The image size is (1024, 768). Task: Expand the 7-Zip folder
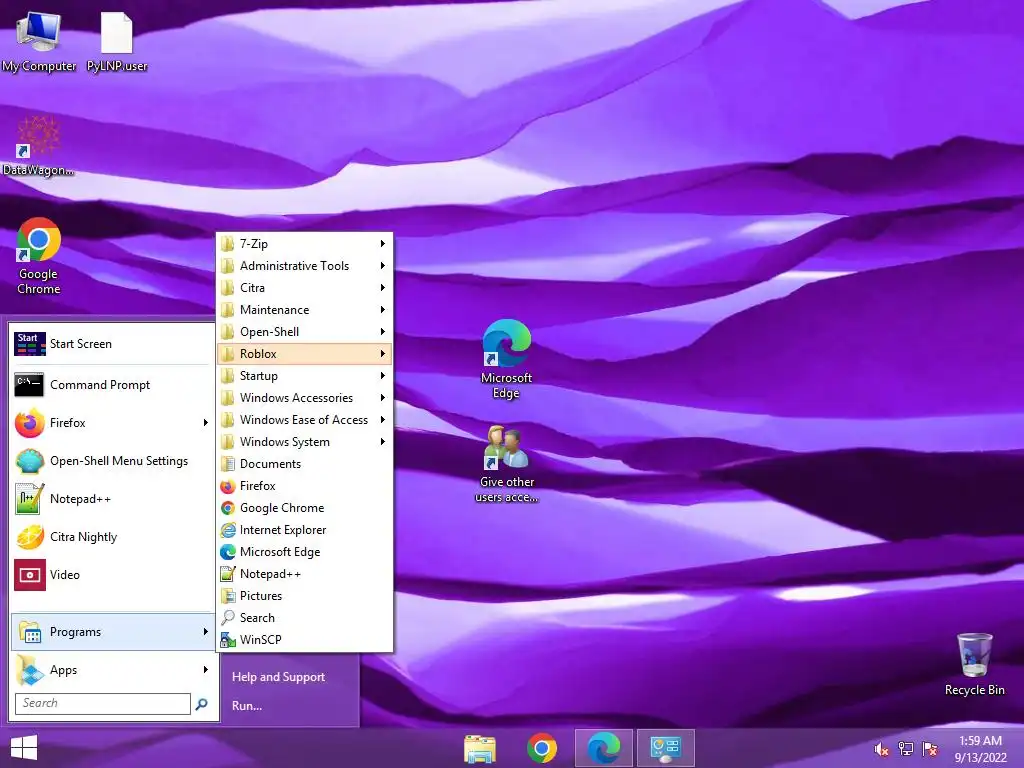pyautogui.click(x=305, y=244)
